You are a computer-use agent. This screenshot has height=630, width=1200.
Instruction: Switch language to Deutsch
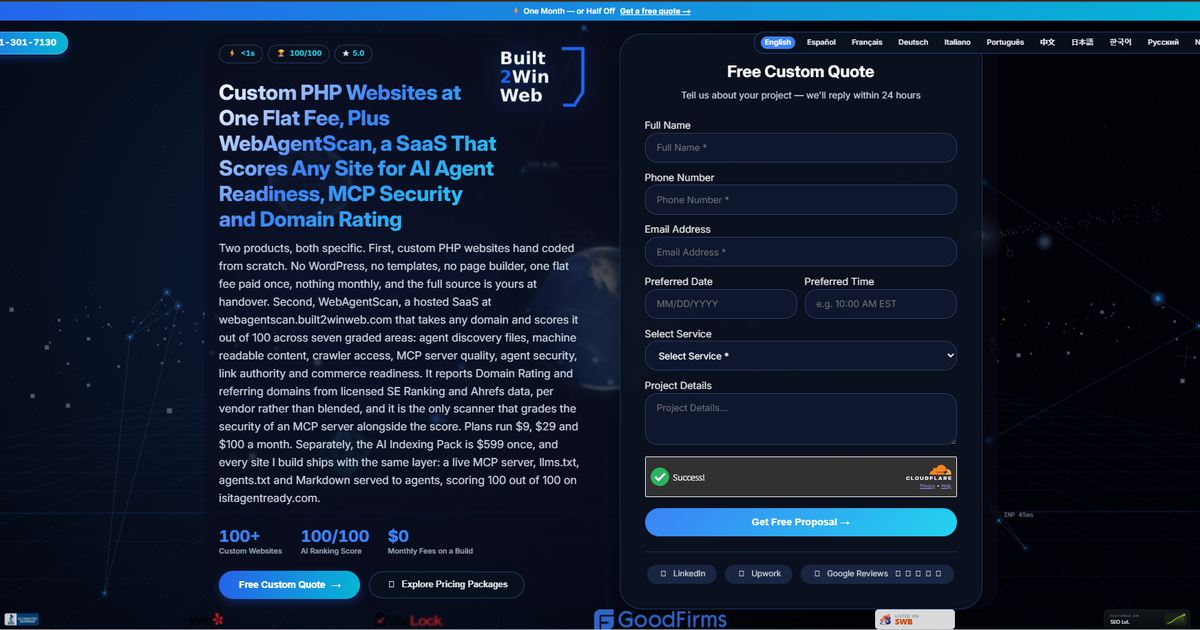click(913, 42)
